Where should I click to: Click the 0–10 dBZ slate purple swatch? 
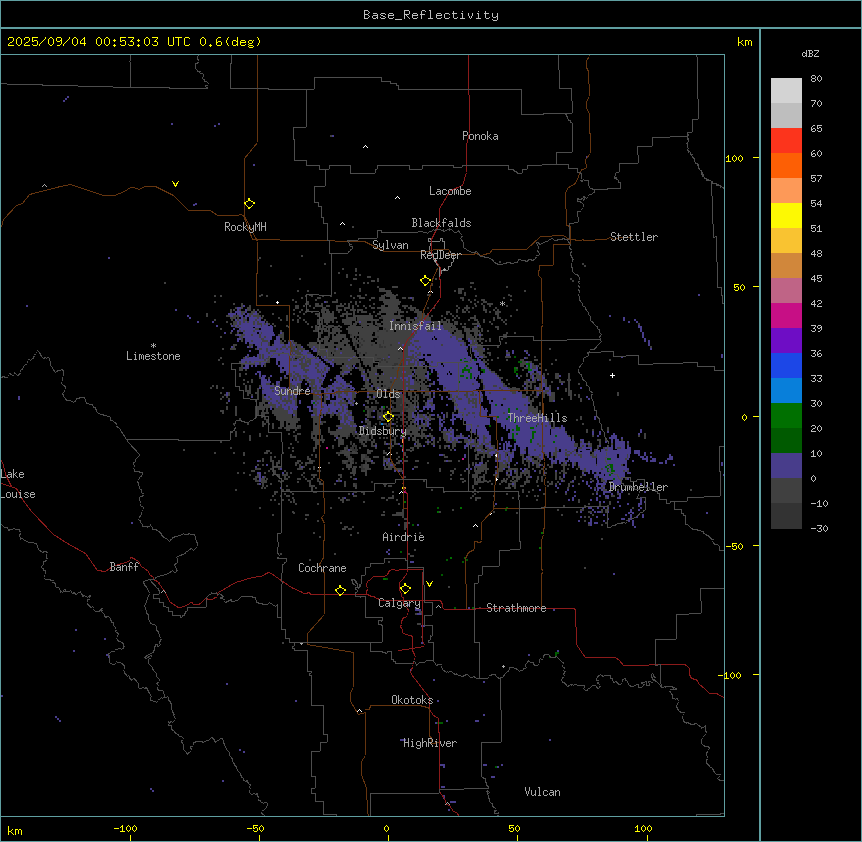pyautogui.click(x=786, y=466)
